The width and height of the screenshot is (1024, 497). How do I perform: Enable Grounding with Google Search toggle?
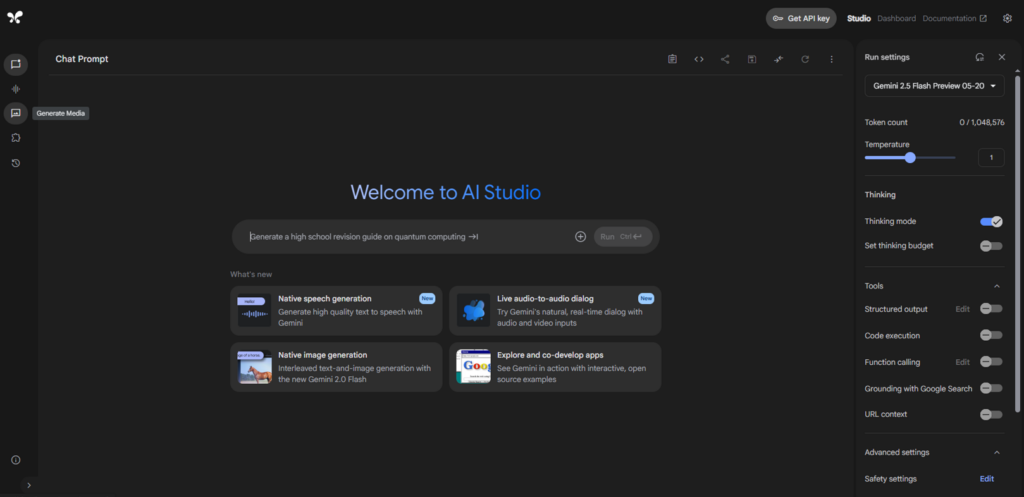coord(991,388)
